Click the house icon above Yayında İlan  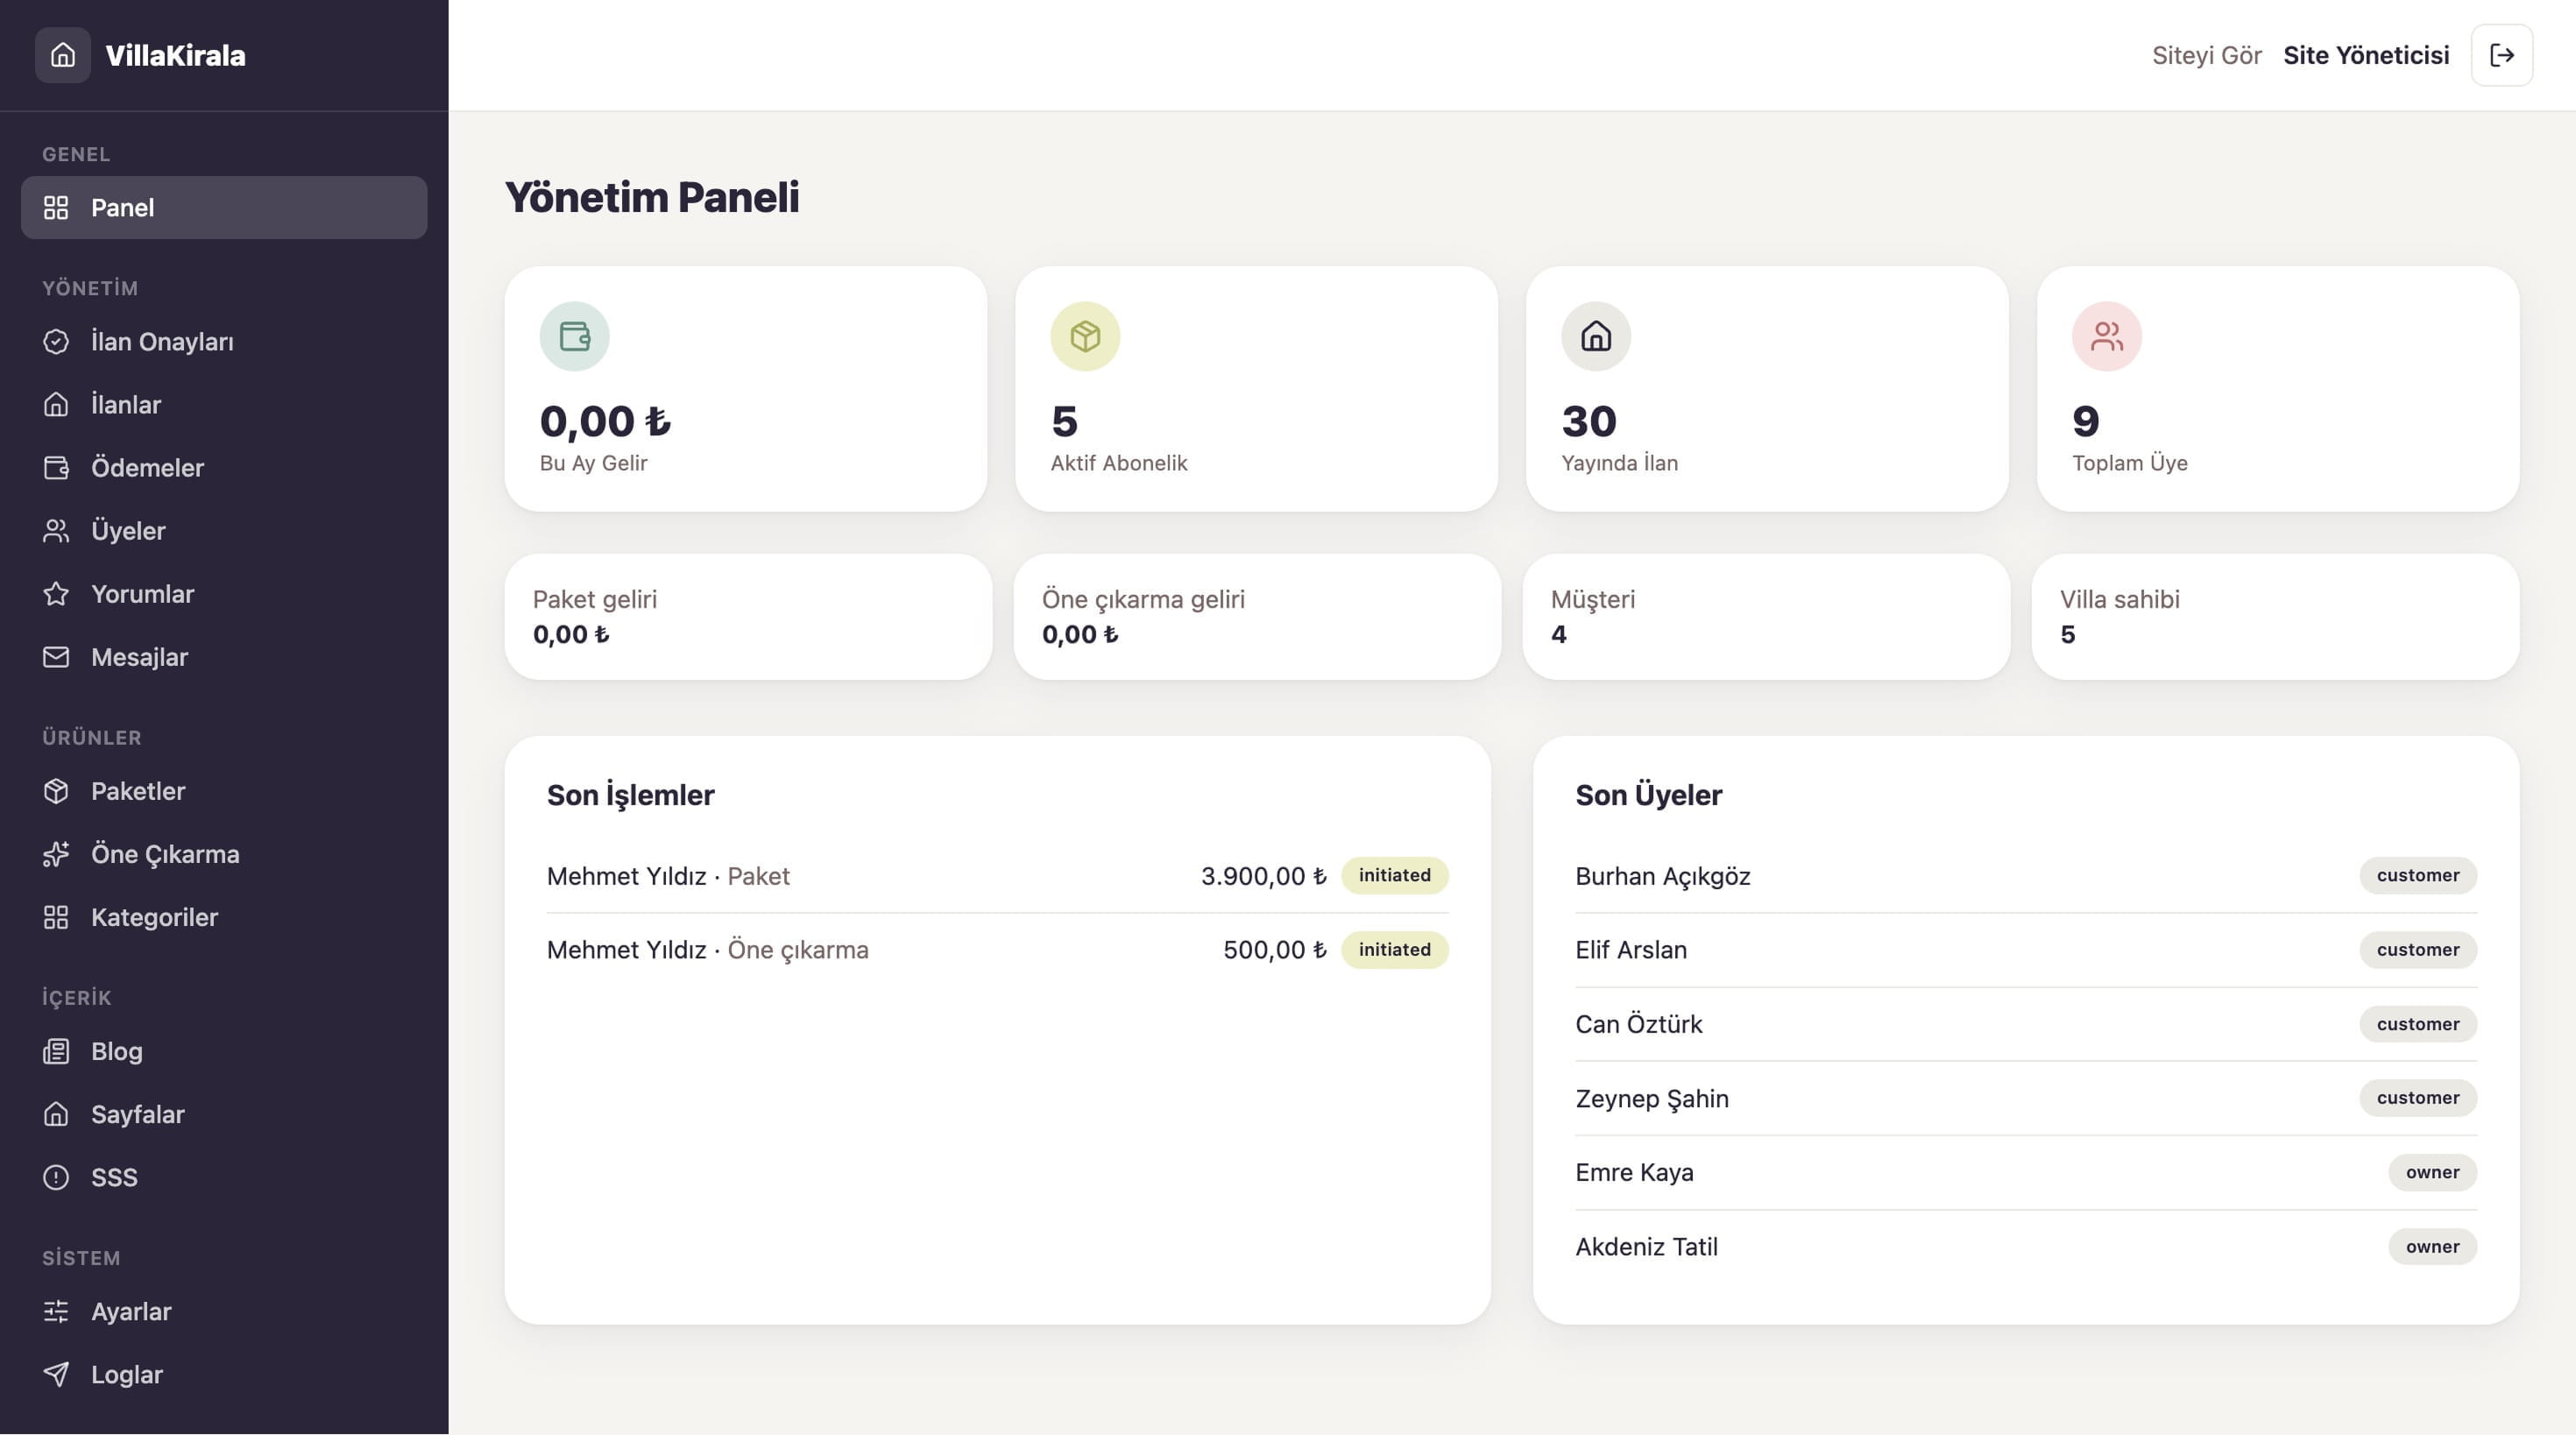(x=1596, y=336)
